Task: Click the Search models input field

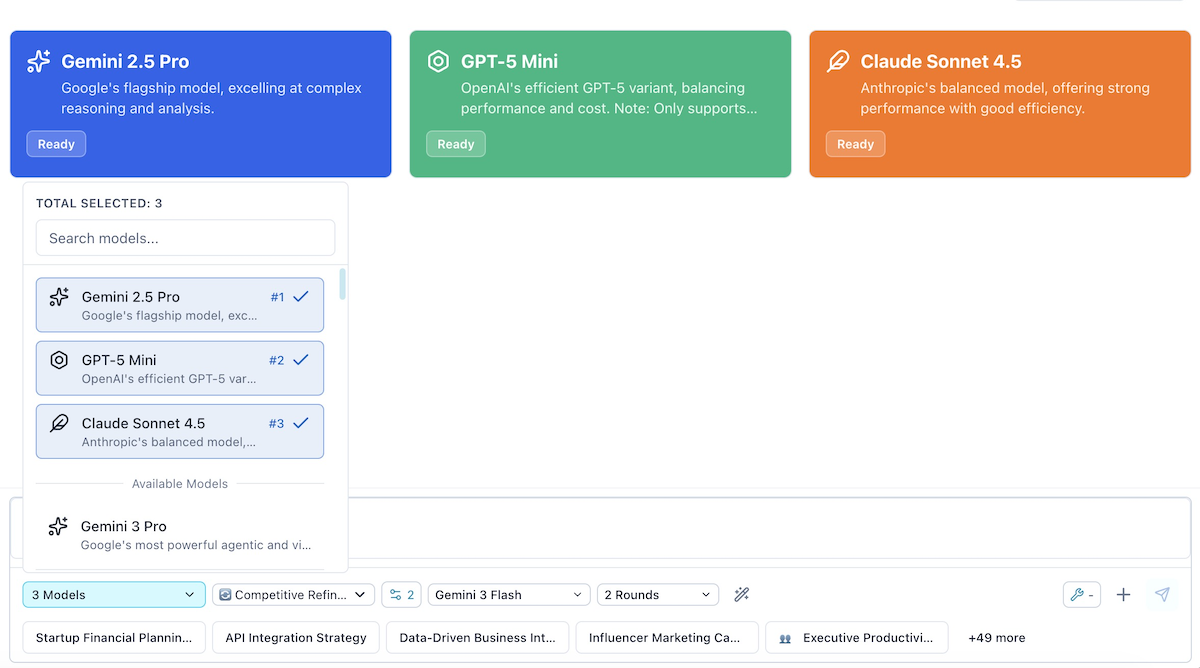Action: tap(185, 238)
